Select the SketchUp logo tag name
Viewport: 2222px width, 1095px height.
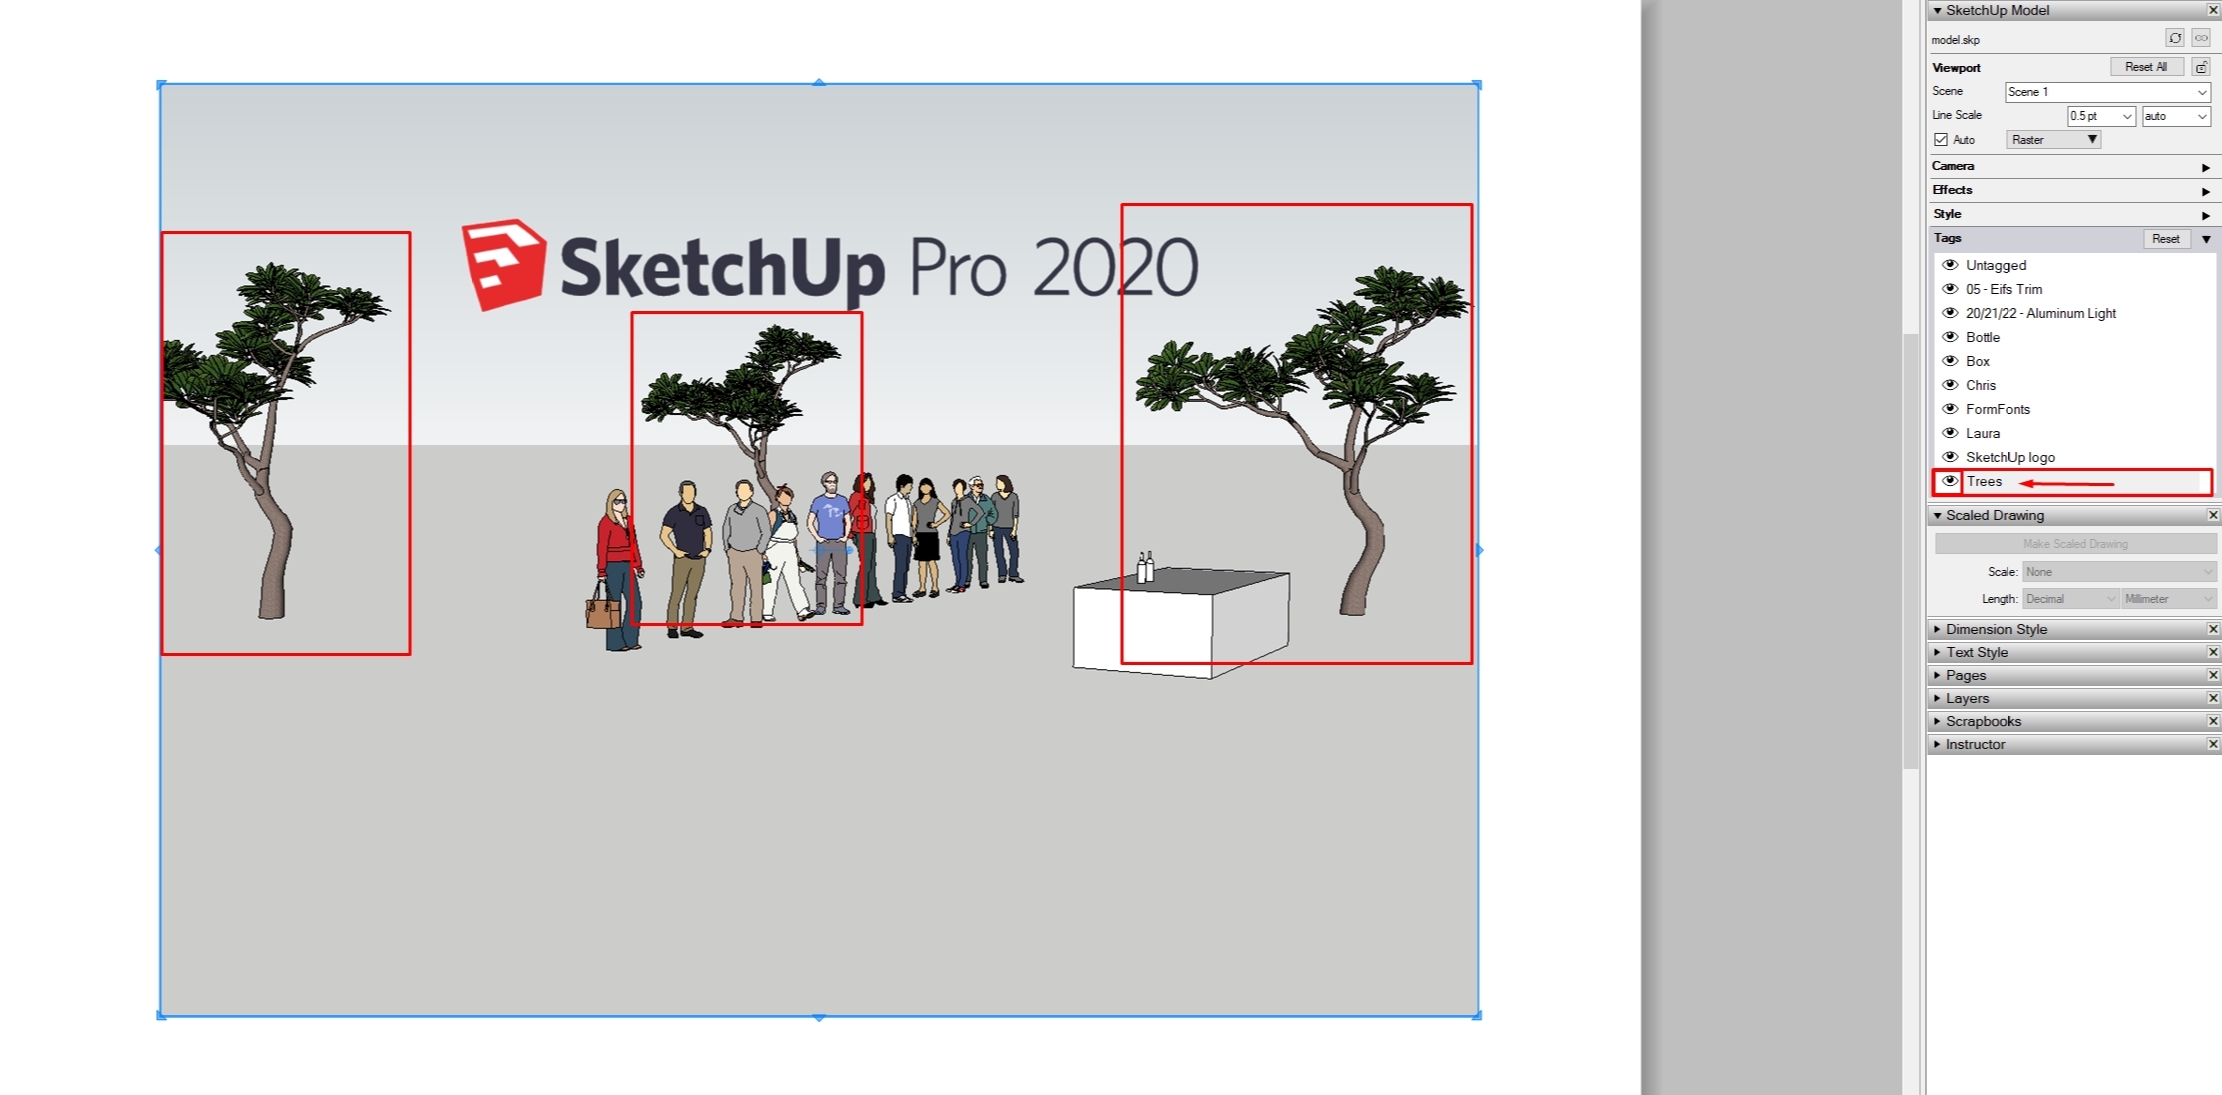point(2010,457)
